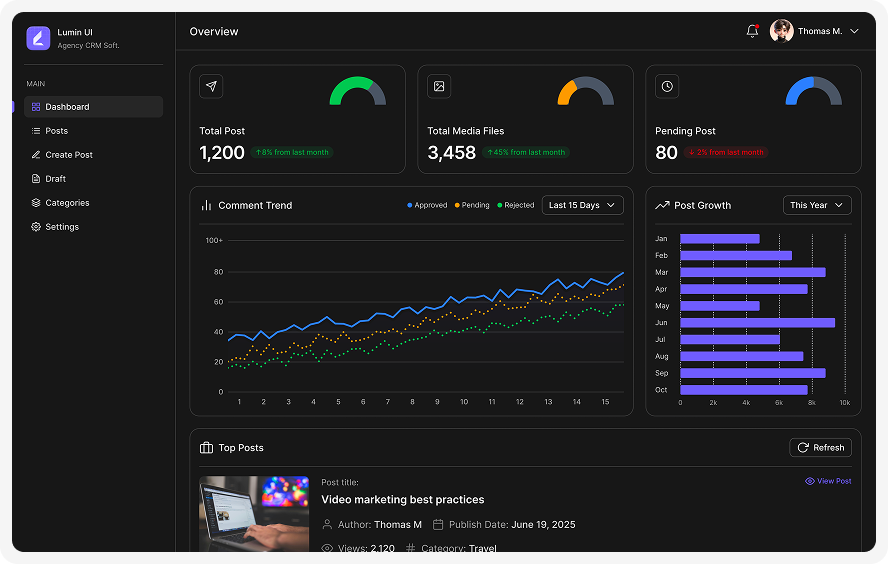Viewport: 888px width, 564px height.
Task: Open Create Post in the sidebar
Action: (x=68, y=155)
